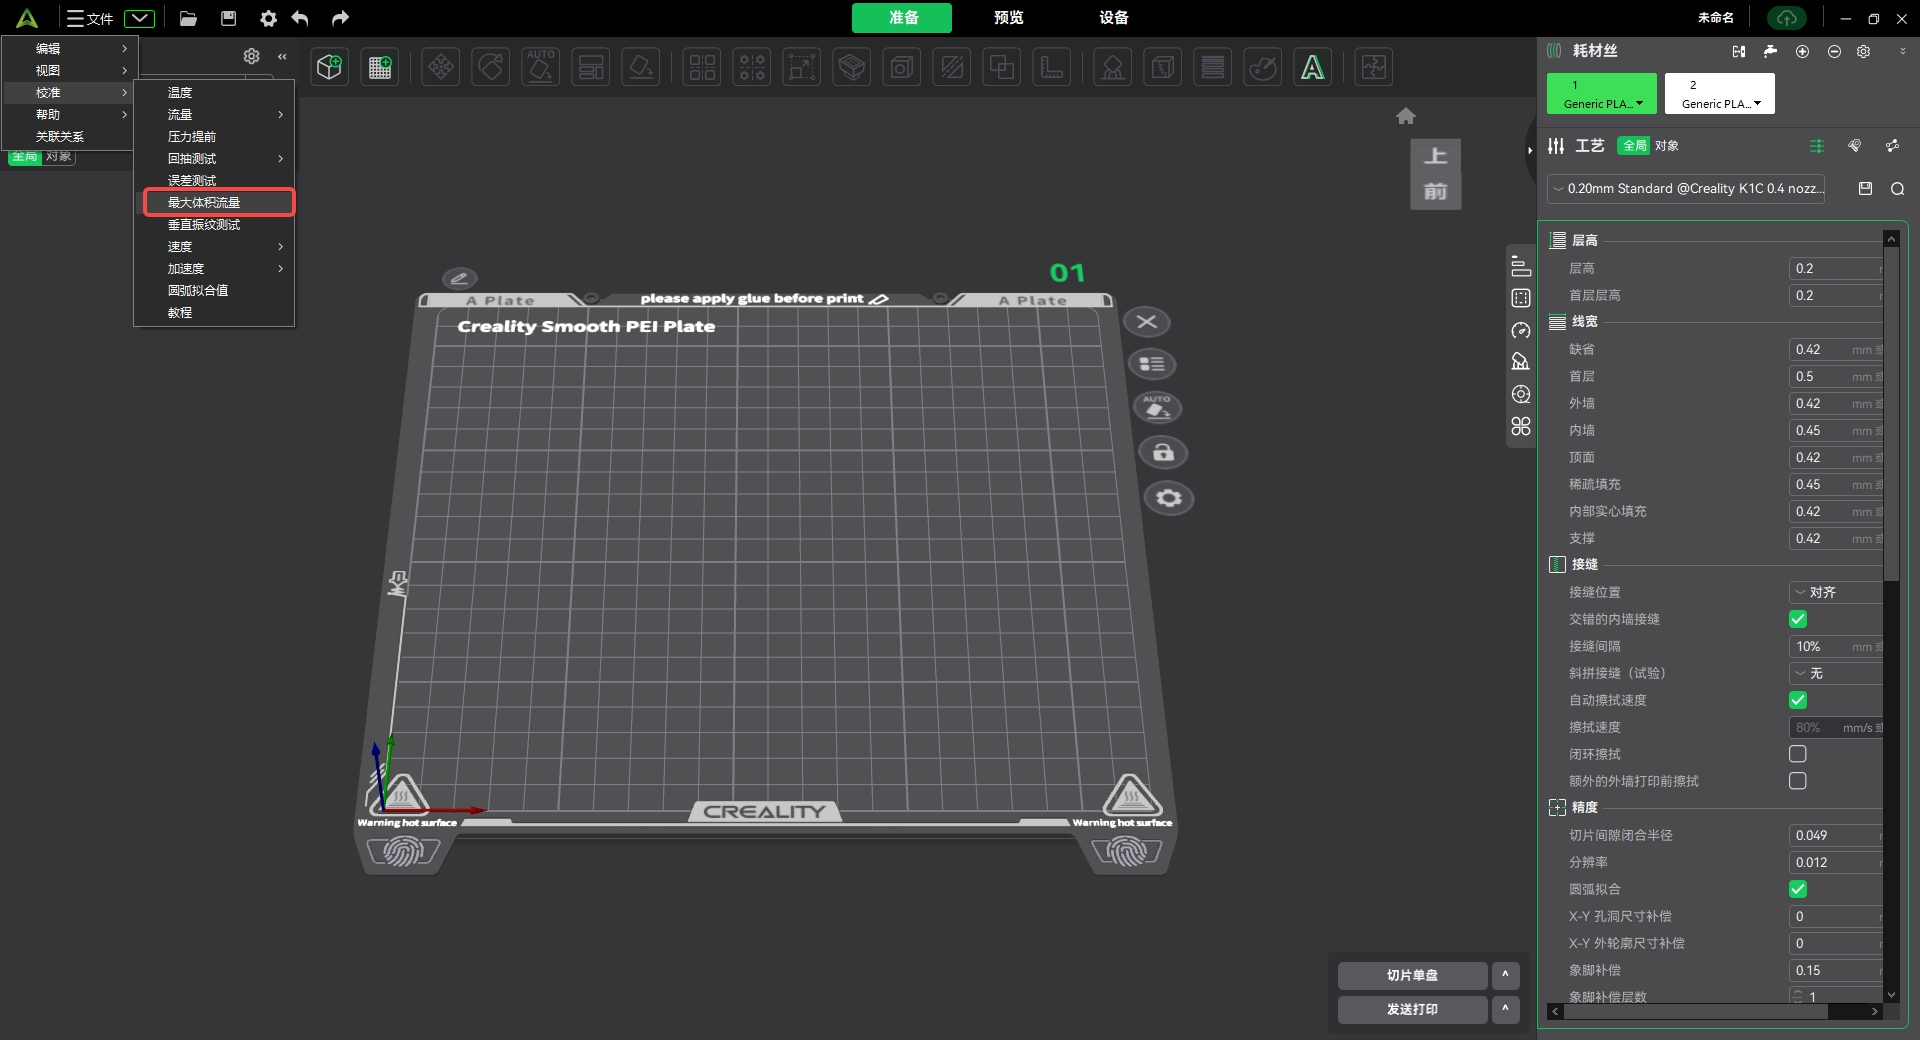The width and height of the screenshot is (1920, 1040).
Task: Open the 接缝位置 dropdown showing 对齐
Action: click(x=1836, y=592)
